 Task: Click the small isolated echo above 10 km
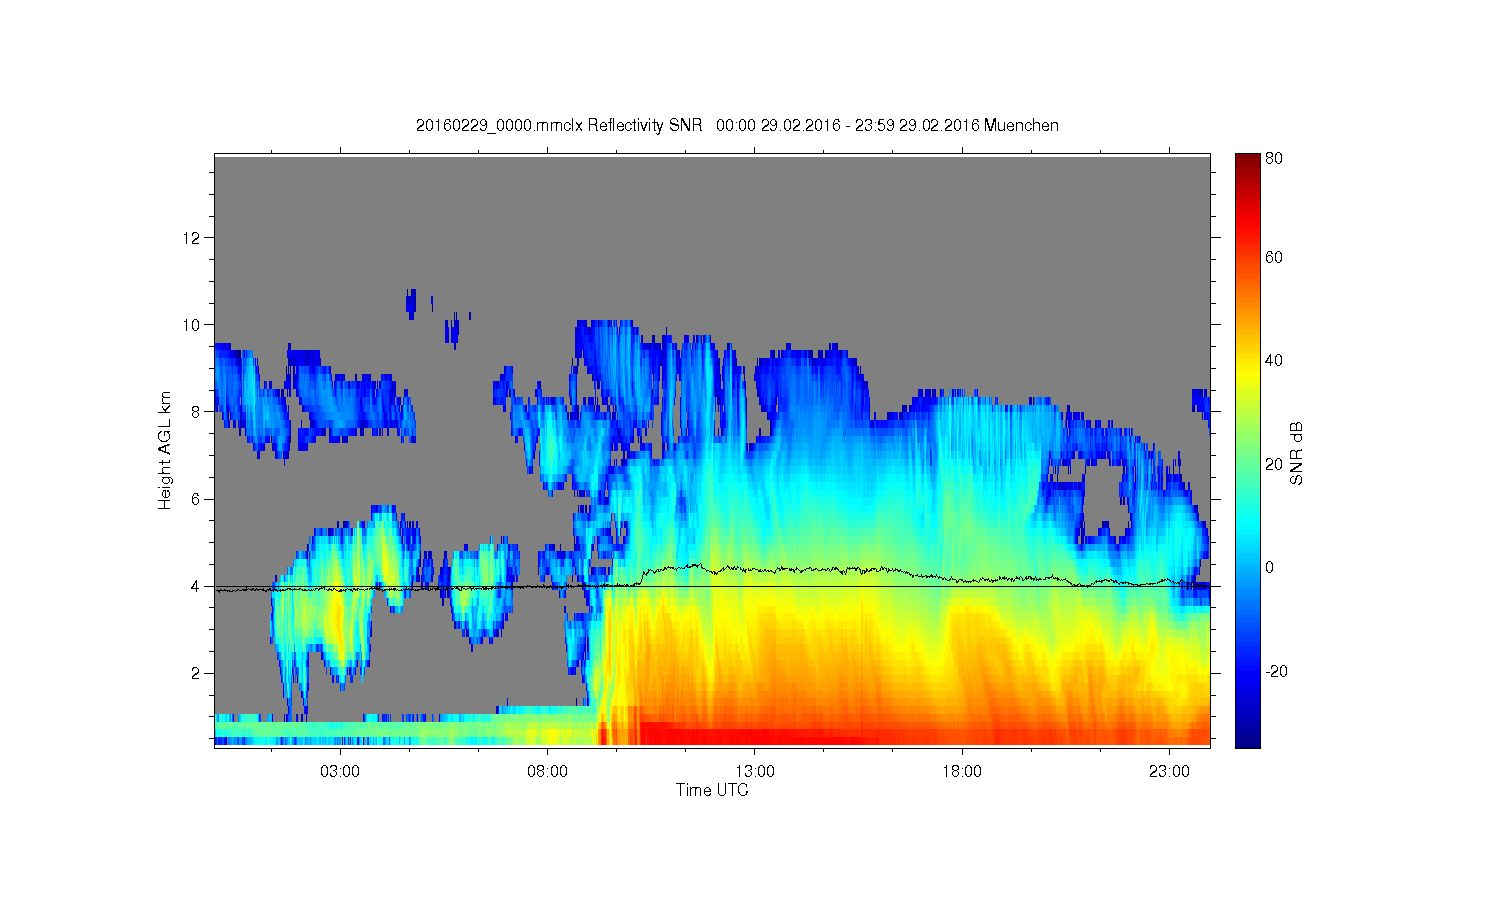tap(410, 303)
